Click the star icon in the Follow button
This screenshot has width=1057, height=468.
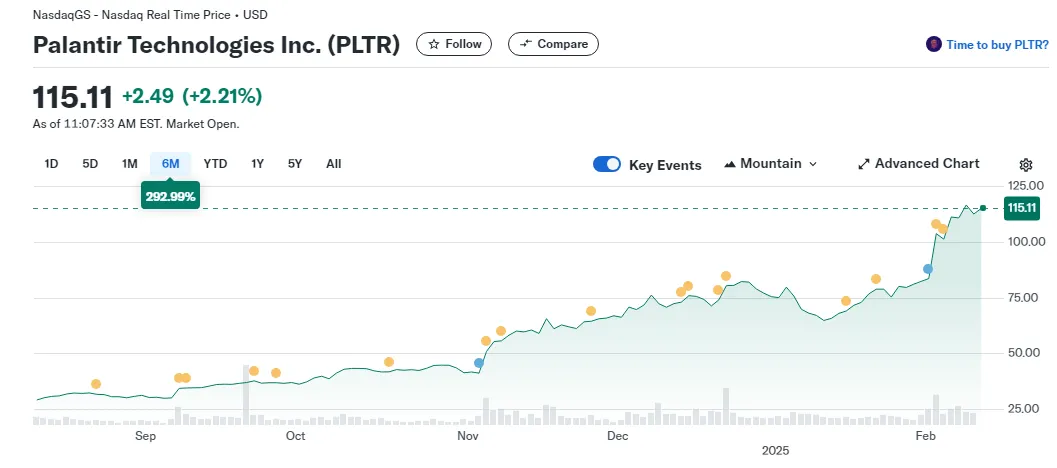(433, 45)
